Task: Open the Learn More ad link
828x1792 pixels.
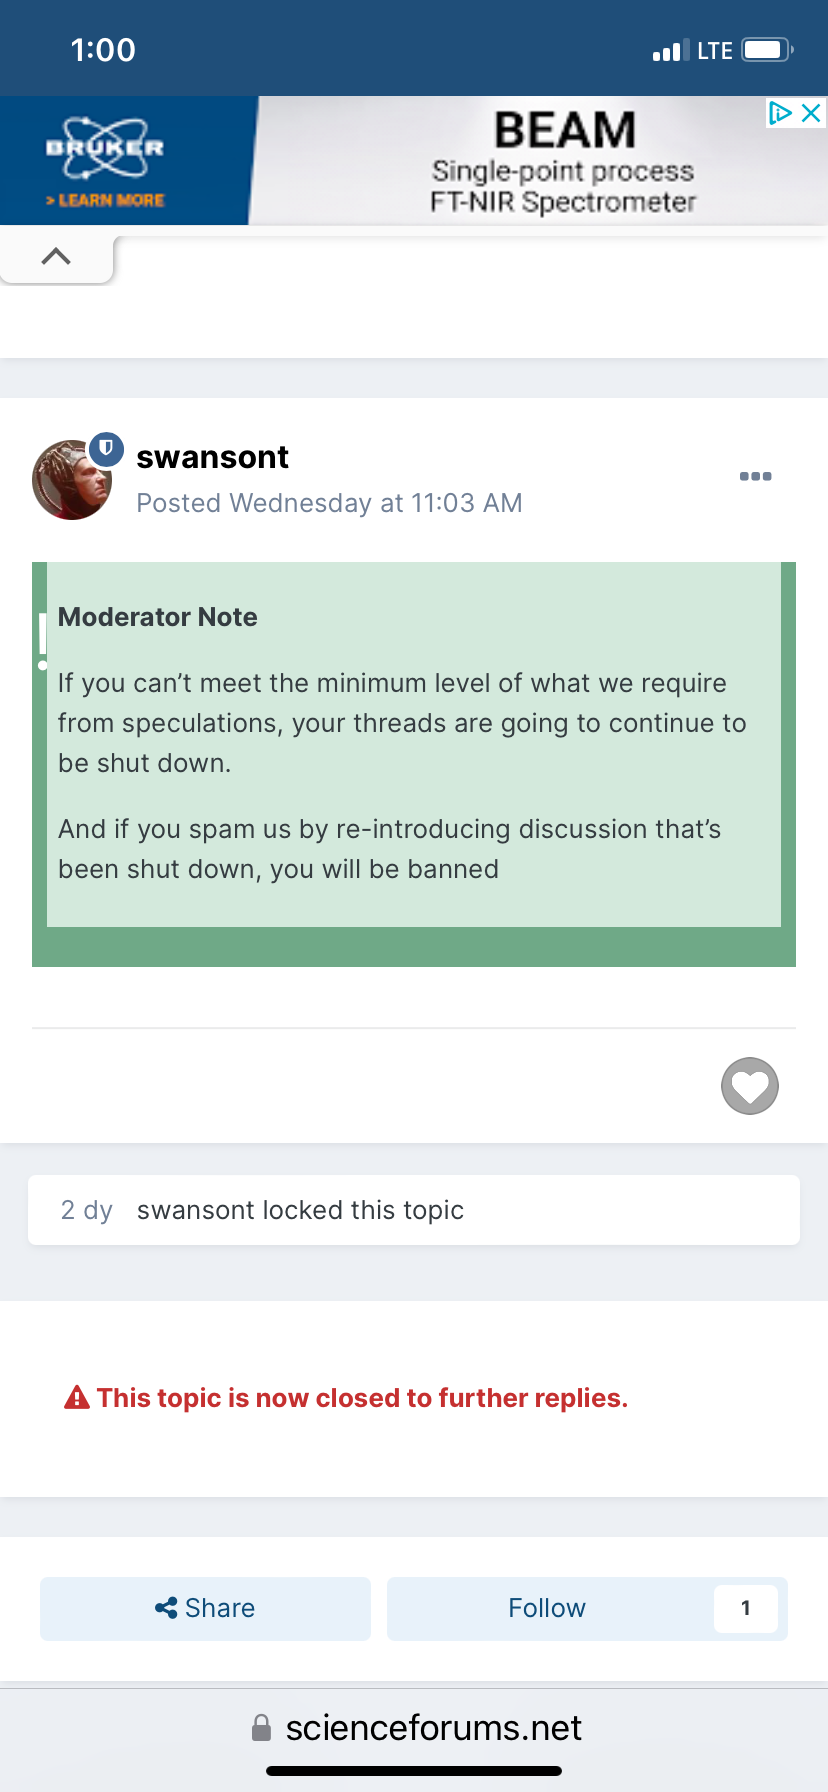Action: [105, 200]
